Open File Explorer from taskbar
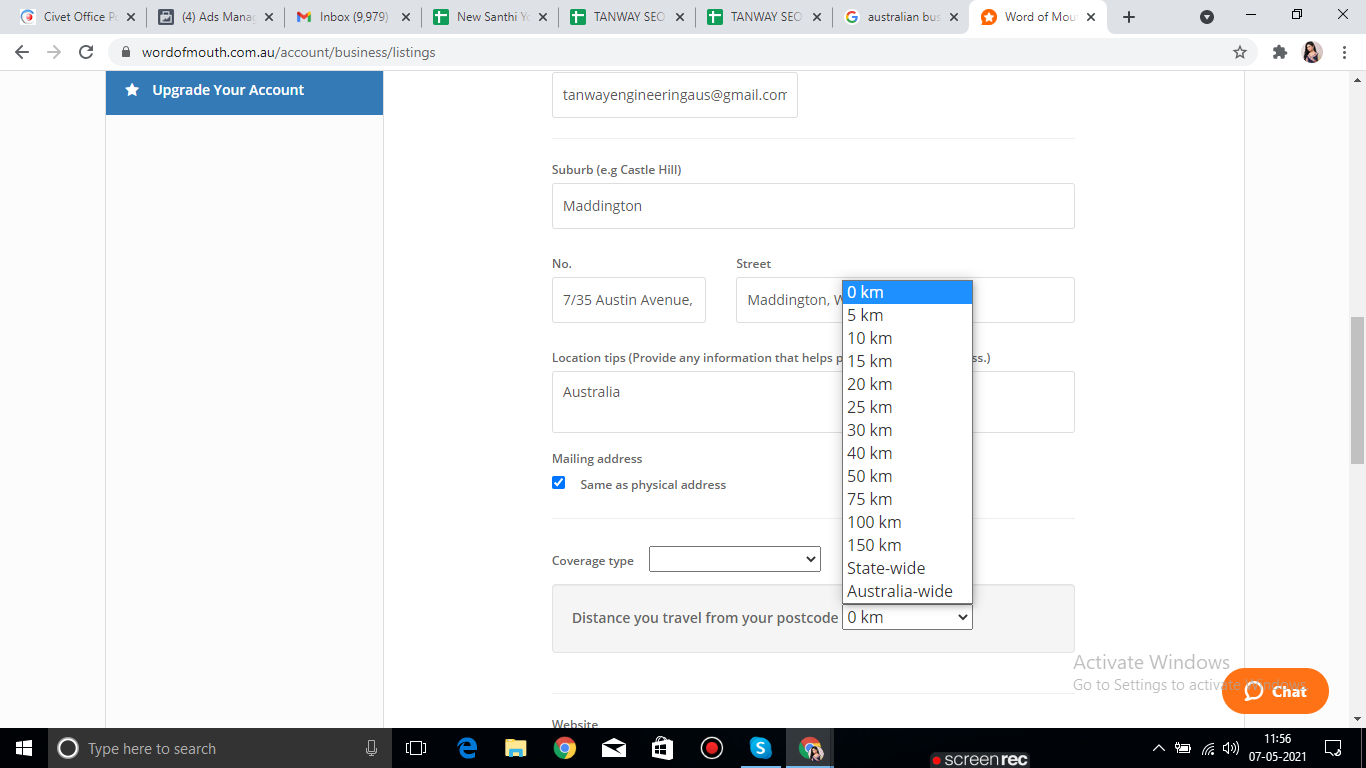Screen dimensions: 1366x768 pos(516,748)
